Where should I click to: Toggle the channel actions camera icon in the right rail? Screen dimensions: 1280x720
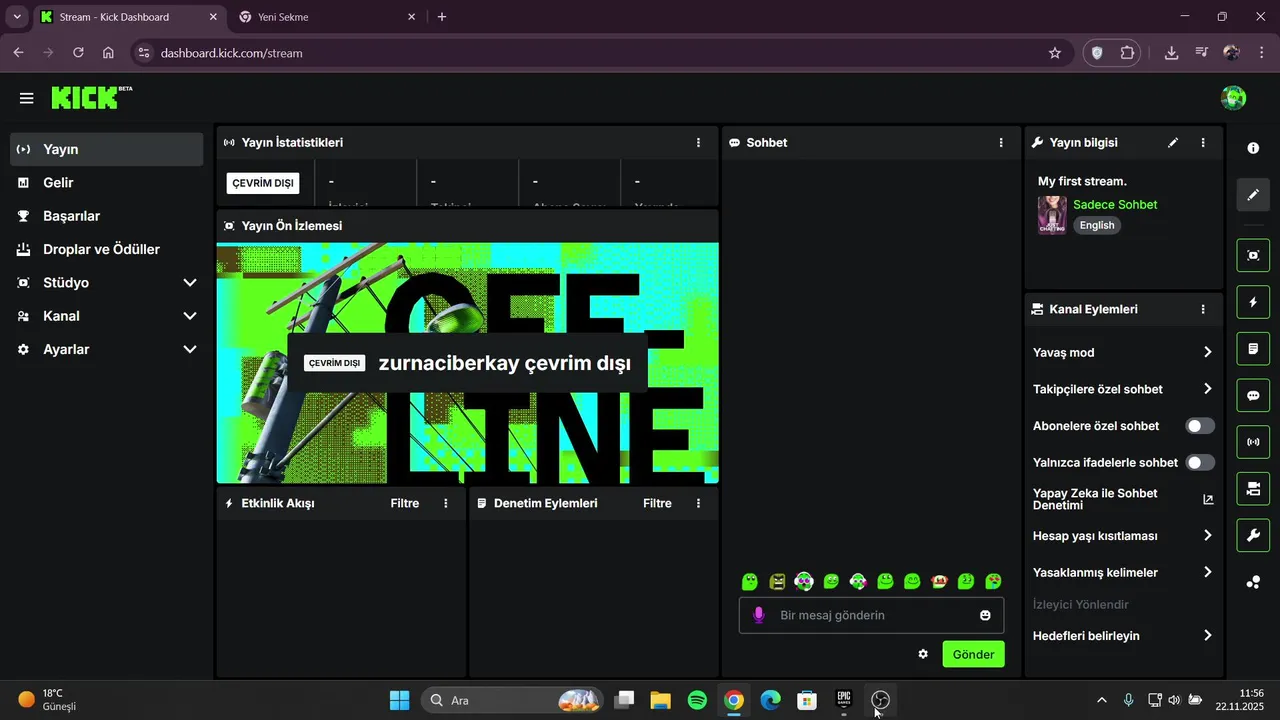[x=1253, y=489]
